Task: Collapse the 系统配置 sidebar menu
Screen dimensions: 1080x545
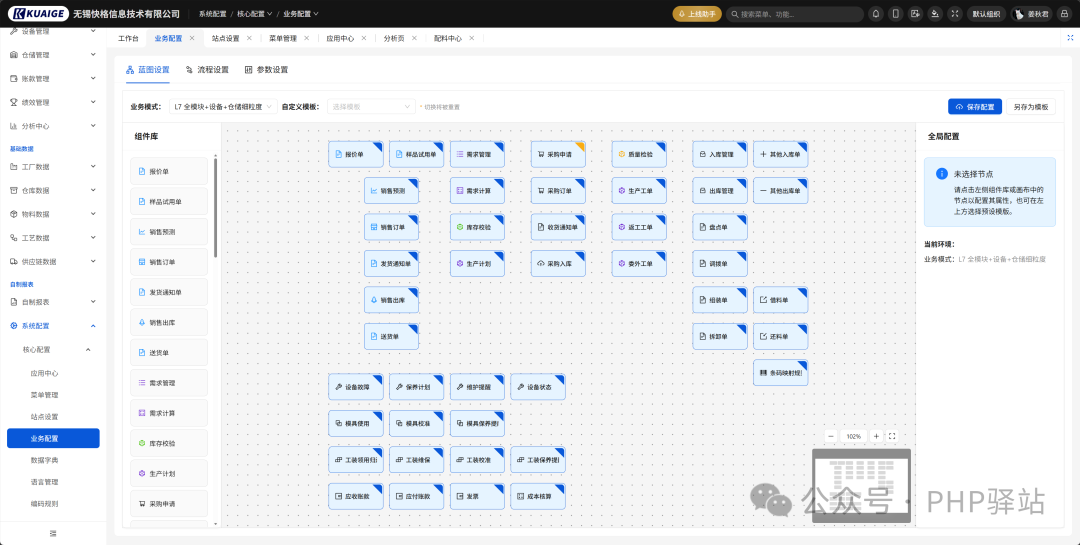Action: pyautogui.click(x=53, y=326)
